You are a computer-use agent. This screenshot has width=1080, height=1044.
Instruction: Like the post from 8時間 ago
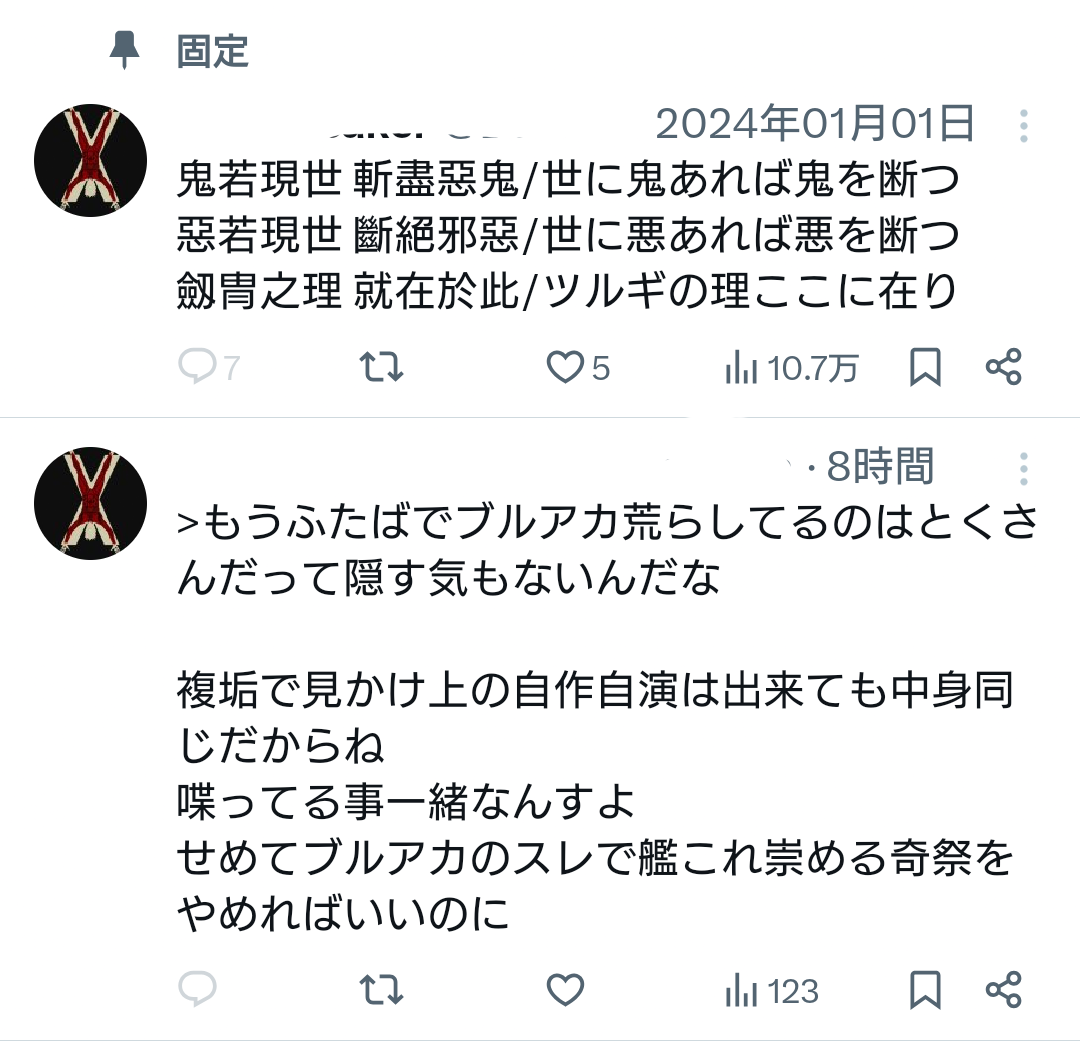(565, 990)
